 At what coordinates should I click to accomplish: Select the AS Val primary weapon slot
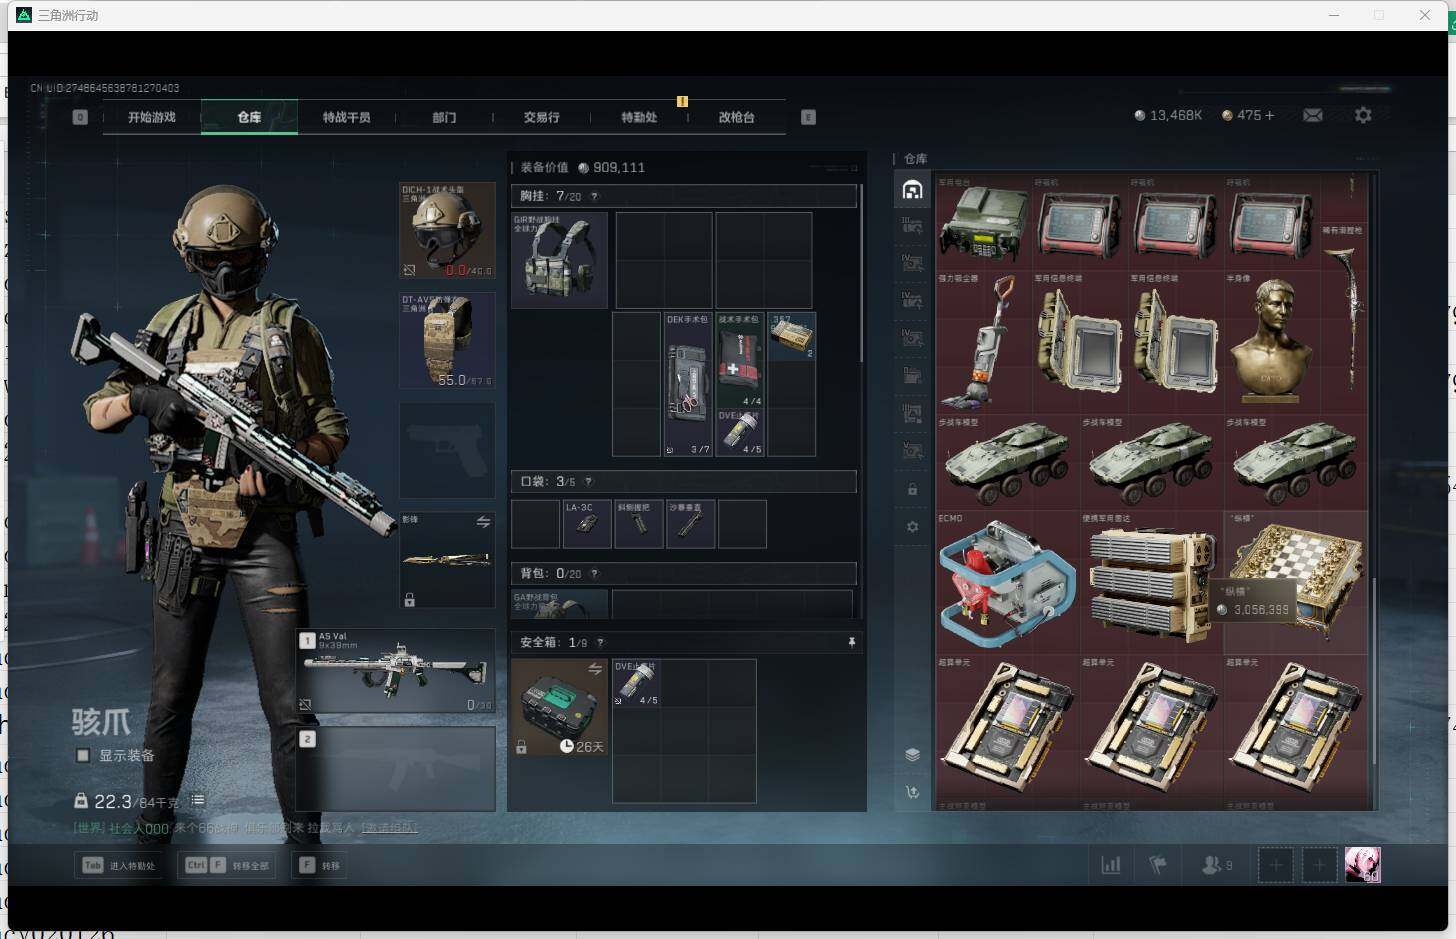396,670
